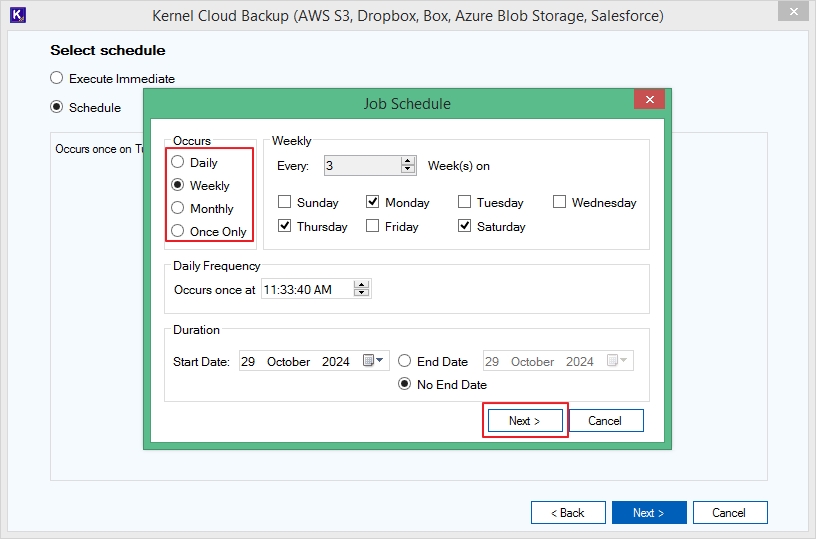The image size is (816, 539).
Task: Click Cancel in the main window
Action: tap(730, 512)
